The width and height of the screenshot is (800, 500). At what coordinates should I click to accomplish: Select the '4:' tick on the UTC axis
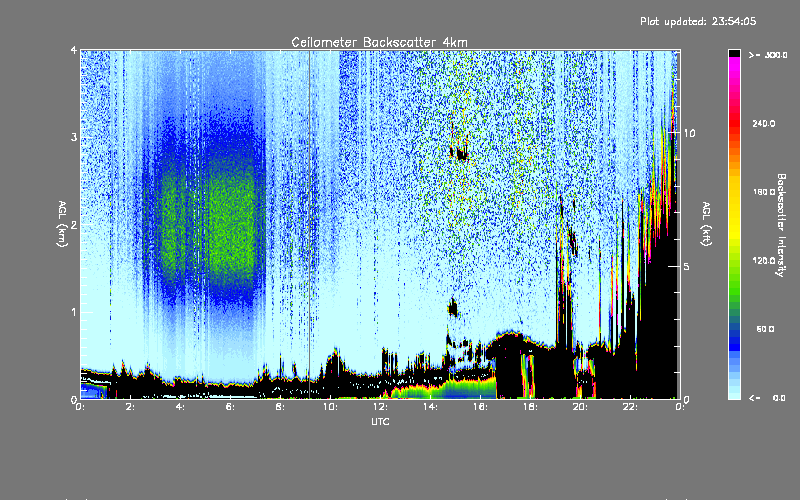point(180,407)
